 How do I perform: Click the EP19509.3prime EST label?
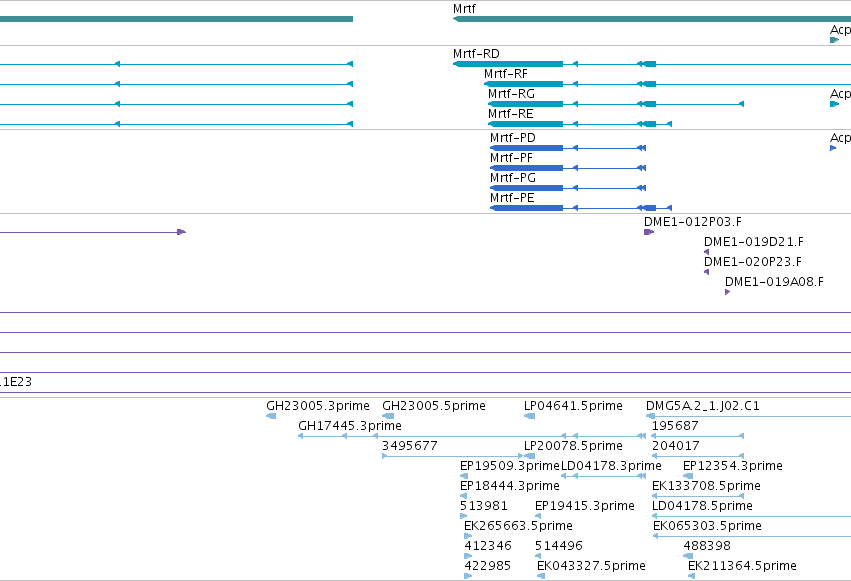510,466
